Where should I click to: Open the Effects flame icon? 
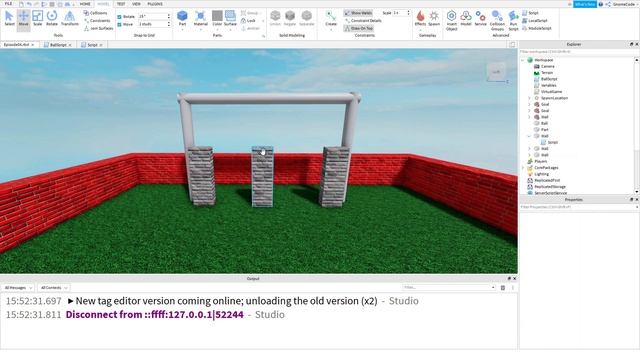(420, 16)
